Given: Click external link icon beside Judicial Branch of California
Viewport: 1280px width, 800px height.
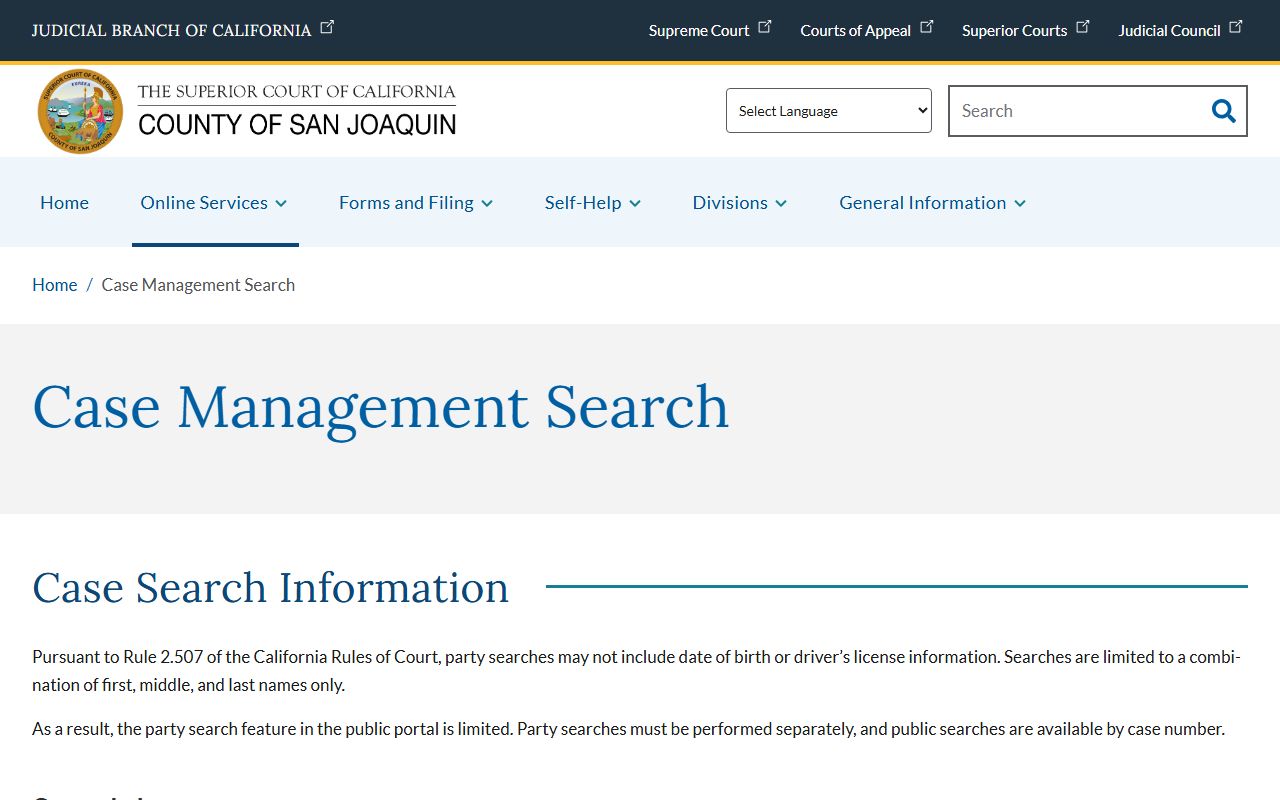Looking at the screenshot, I should point(327,27).
